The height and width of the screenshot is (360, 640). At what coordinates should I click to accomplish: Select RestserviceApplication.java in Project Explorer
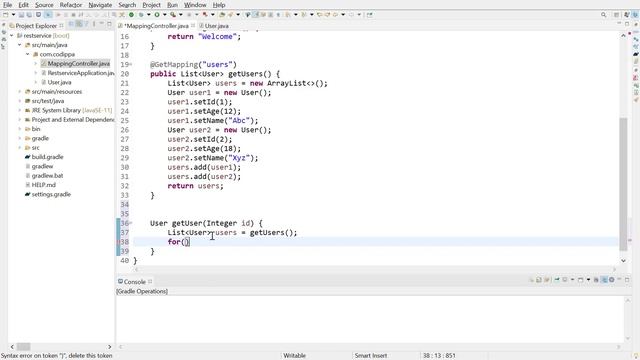coord(78,73)
